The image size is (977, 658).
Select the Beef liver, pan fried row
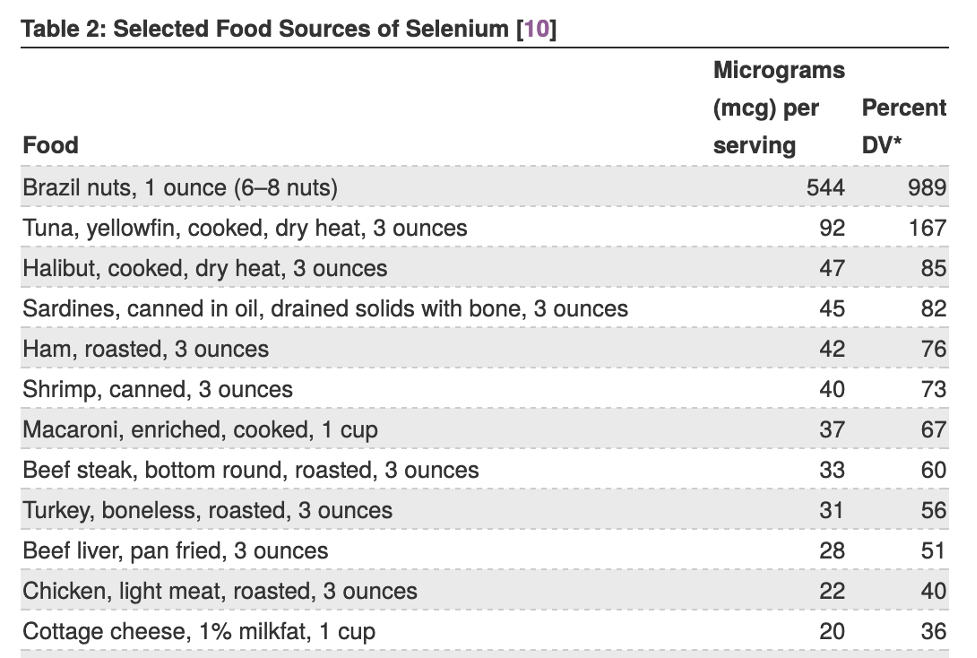485,550
